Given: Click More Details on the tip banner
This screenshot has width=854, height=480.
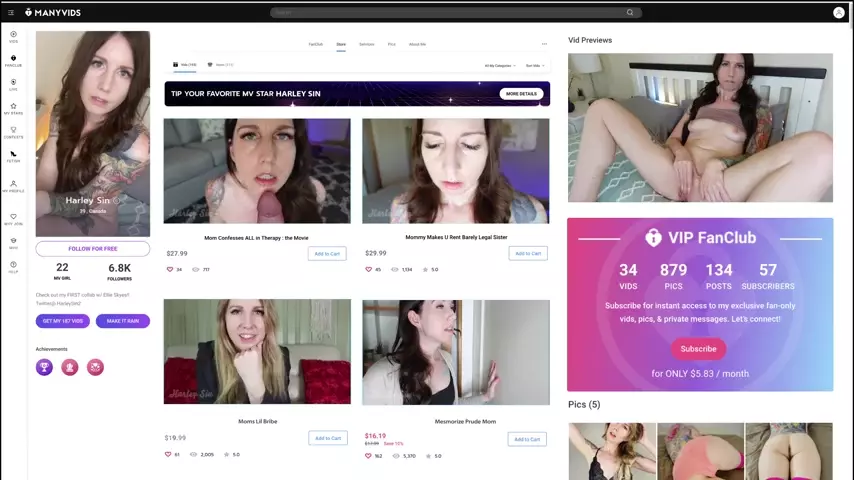Looking at the screenshot, I should point(521,94).
